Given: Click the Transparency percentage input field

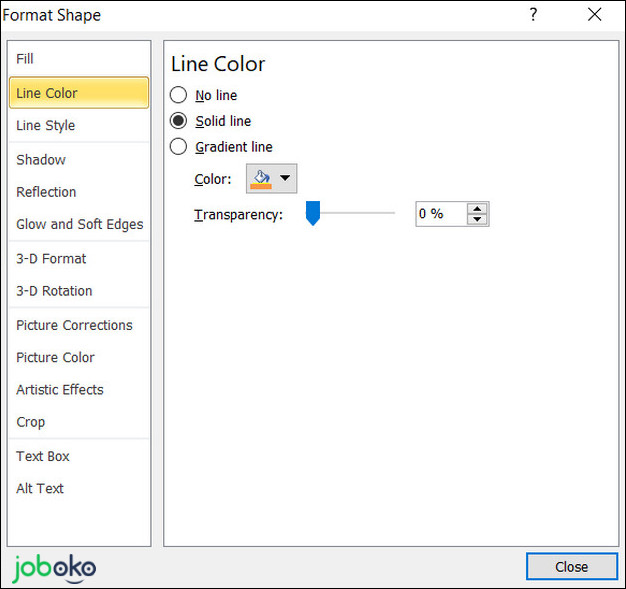Looking at the screenshot, I should [440, 214].
